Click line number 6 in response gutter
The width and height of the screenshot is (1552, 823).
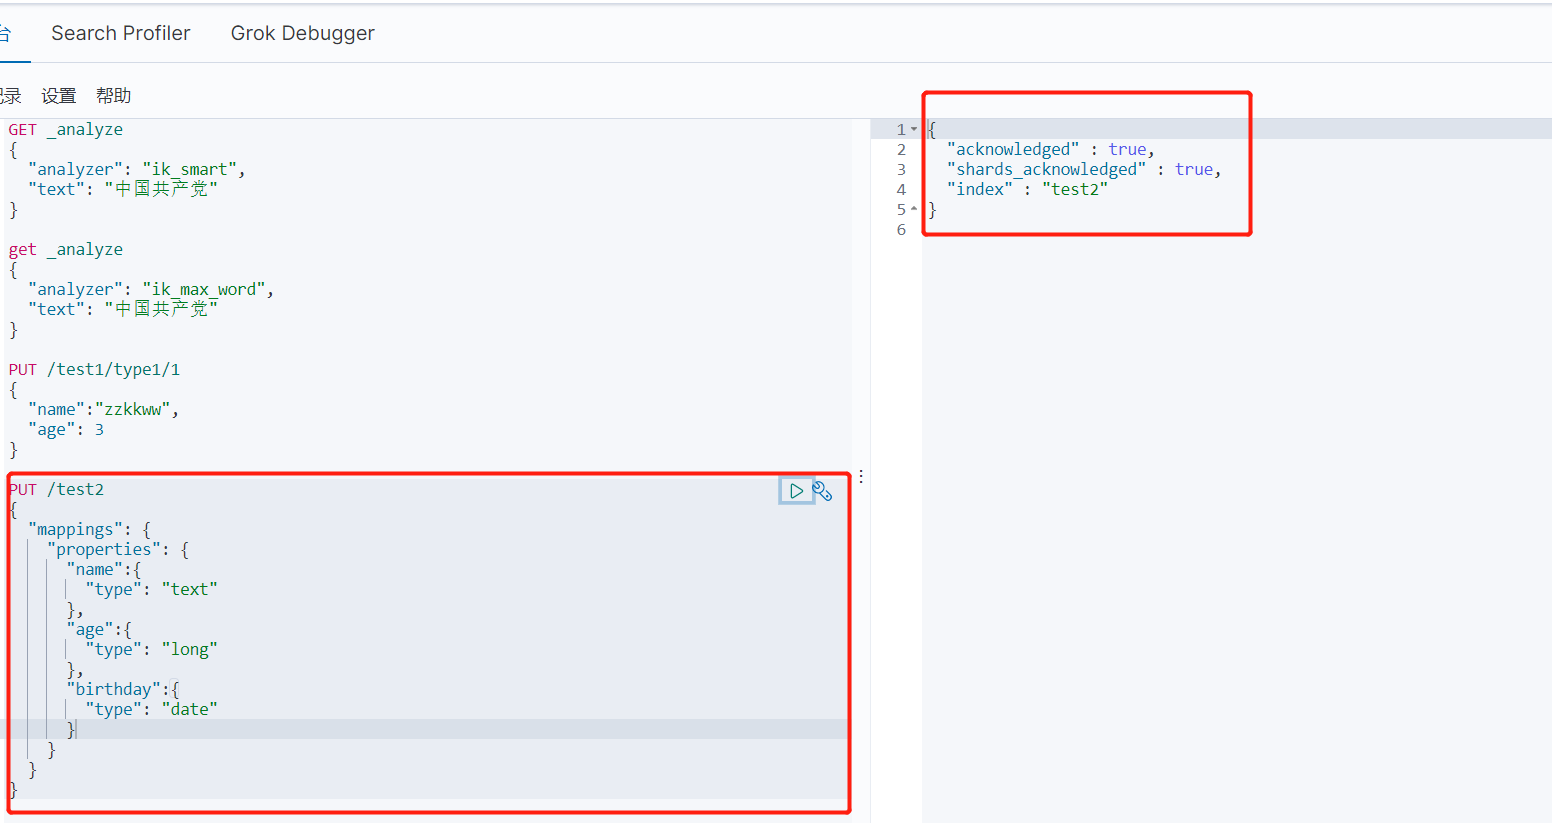(901, 229)
